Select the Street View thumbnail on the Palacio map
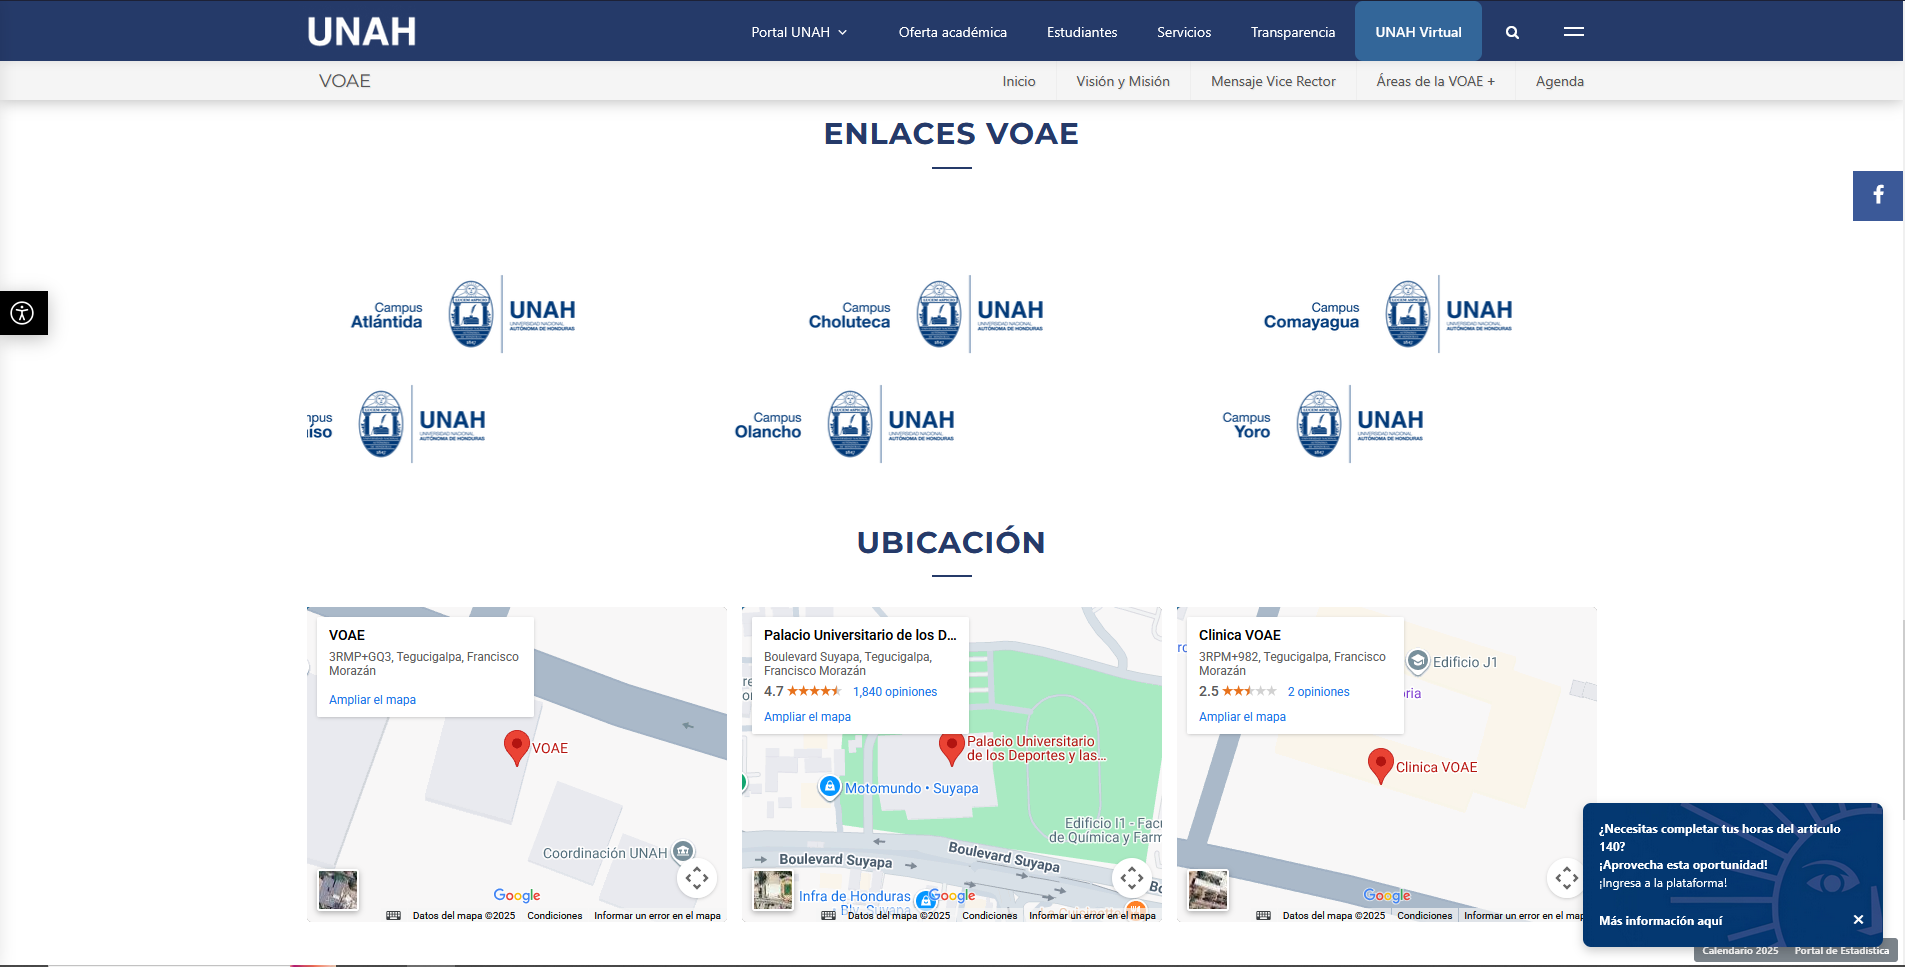 772,889
